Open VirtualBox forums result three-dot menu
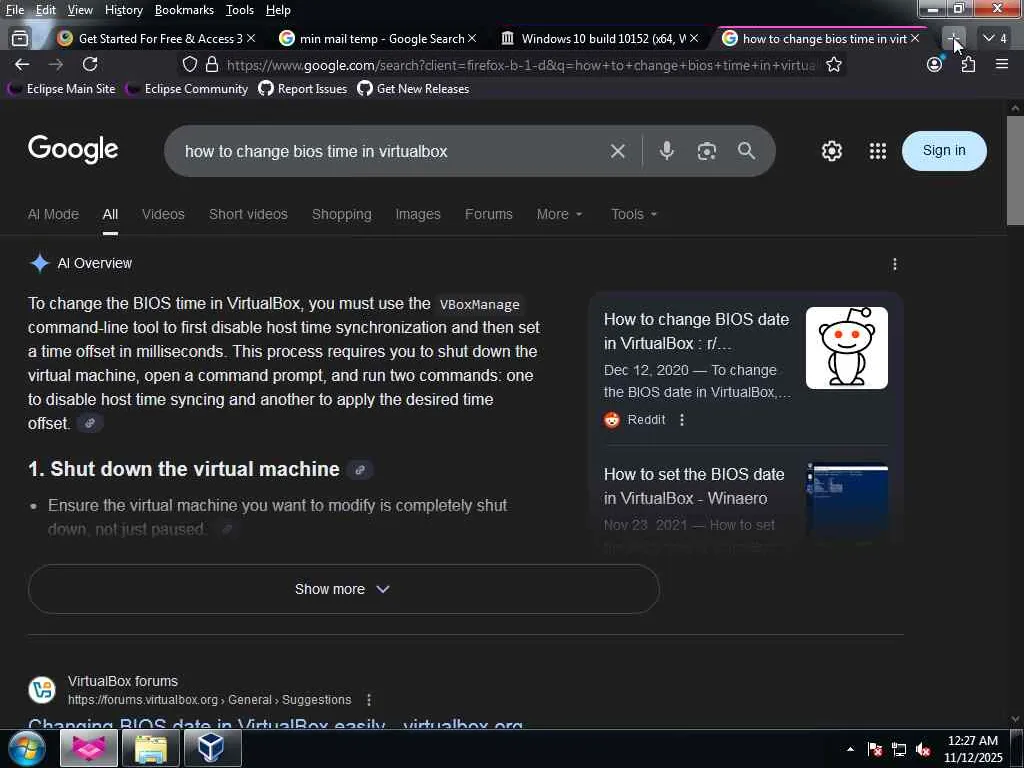 (x=369, y=699)
